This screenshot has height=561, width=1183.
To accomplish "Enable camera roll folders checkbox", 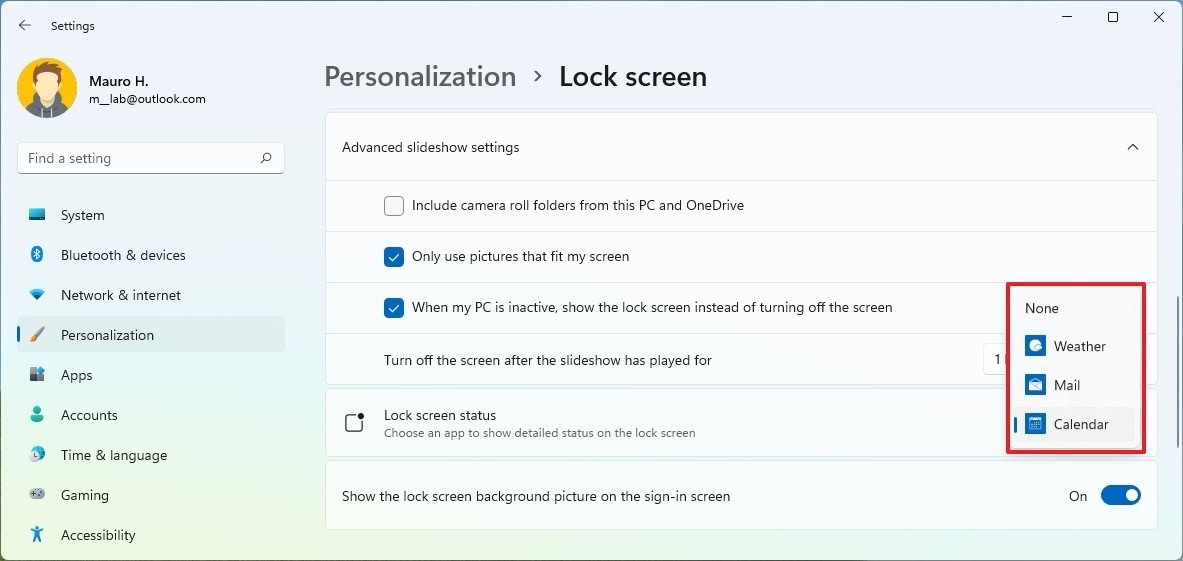I will tap(394, 205).
